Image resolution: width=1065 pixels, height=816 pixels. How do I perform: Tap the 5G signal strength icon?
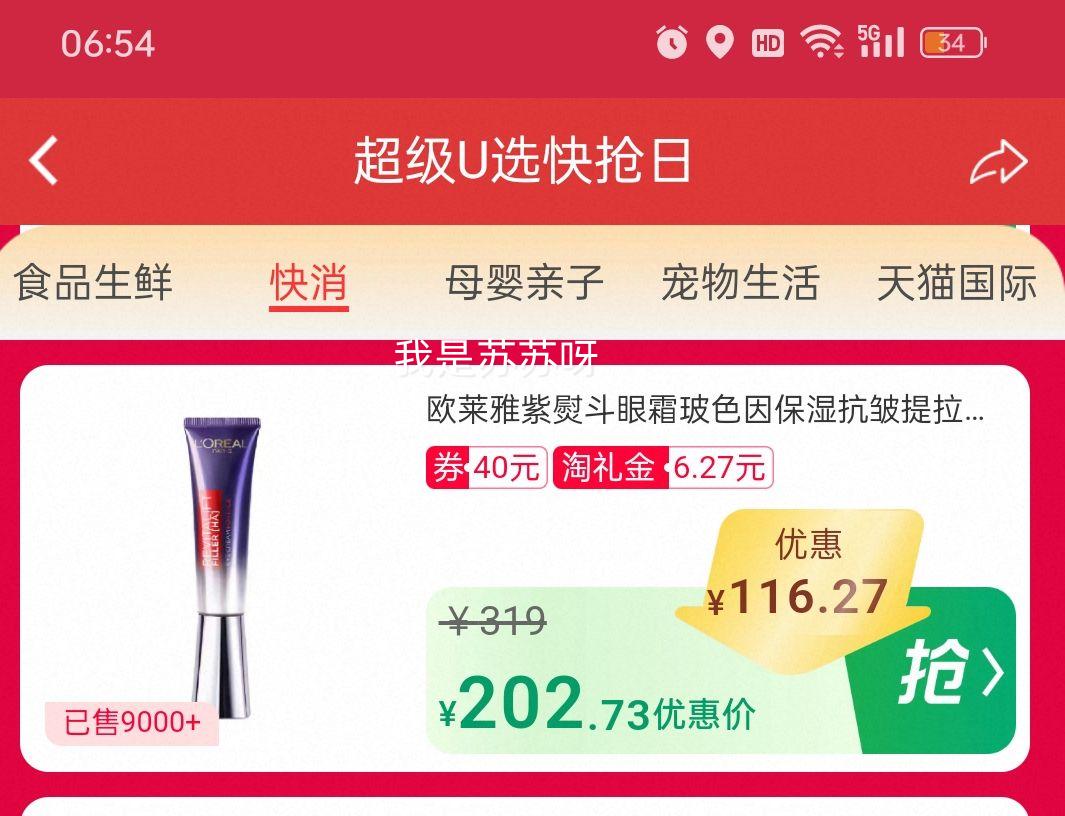881,41
